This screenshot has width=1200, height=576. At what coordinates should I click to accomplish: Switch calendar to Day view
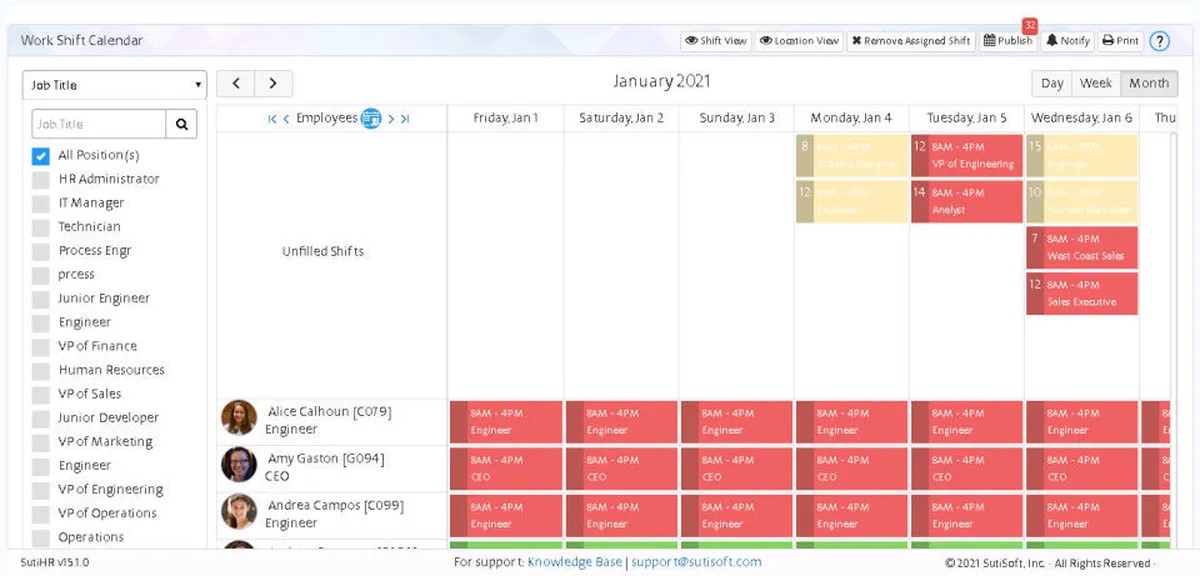1052,84
